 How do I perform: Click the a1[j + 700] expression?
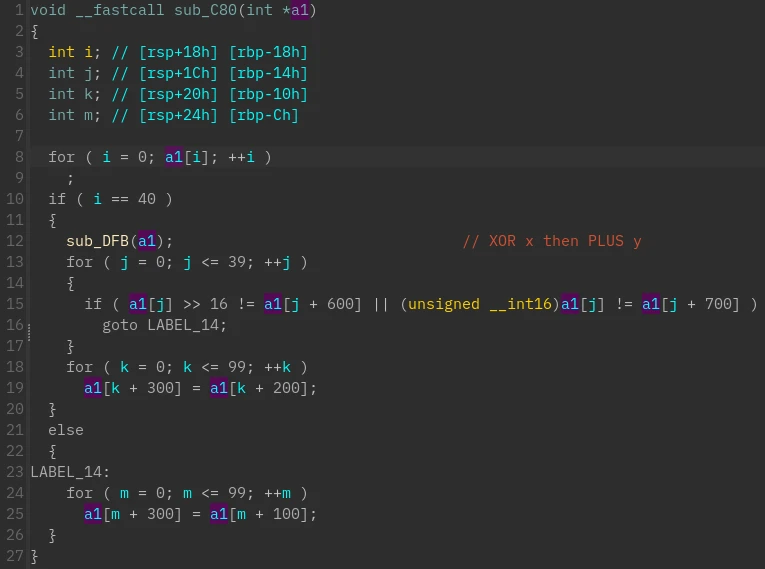(x=691, y=304)
